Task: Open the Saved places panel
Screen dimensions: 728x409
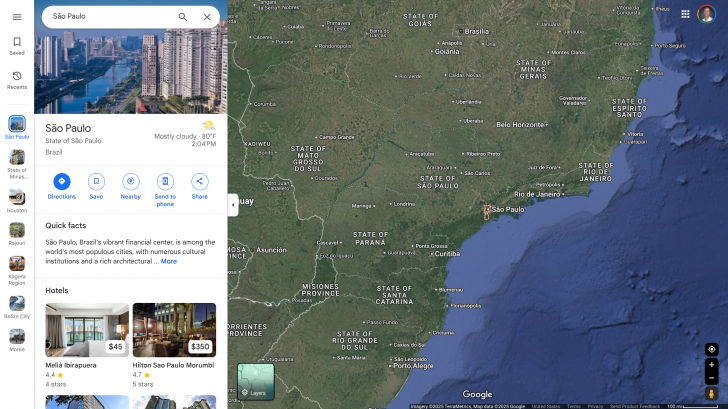Action: coord(17,45)
